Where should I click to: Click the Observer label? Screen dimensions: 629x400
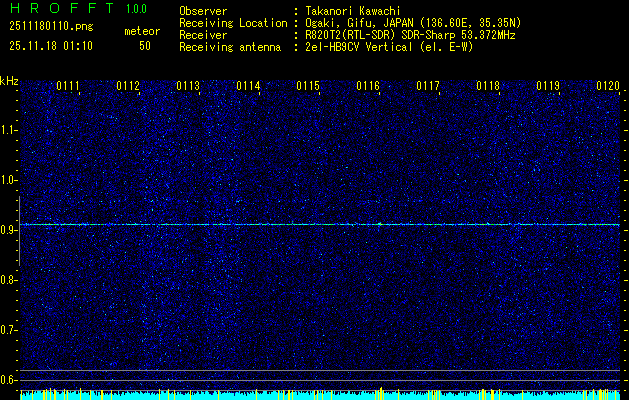203,11
